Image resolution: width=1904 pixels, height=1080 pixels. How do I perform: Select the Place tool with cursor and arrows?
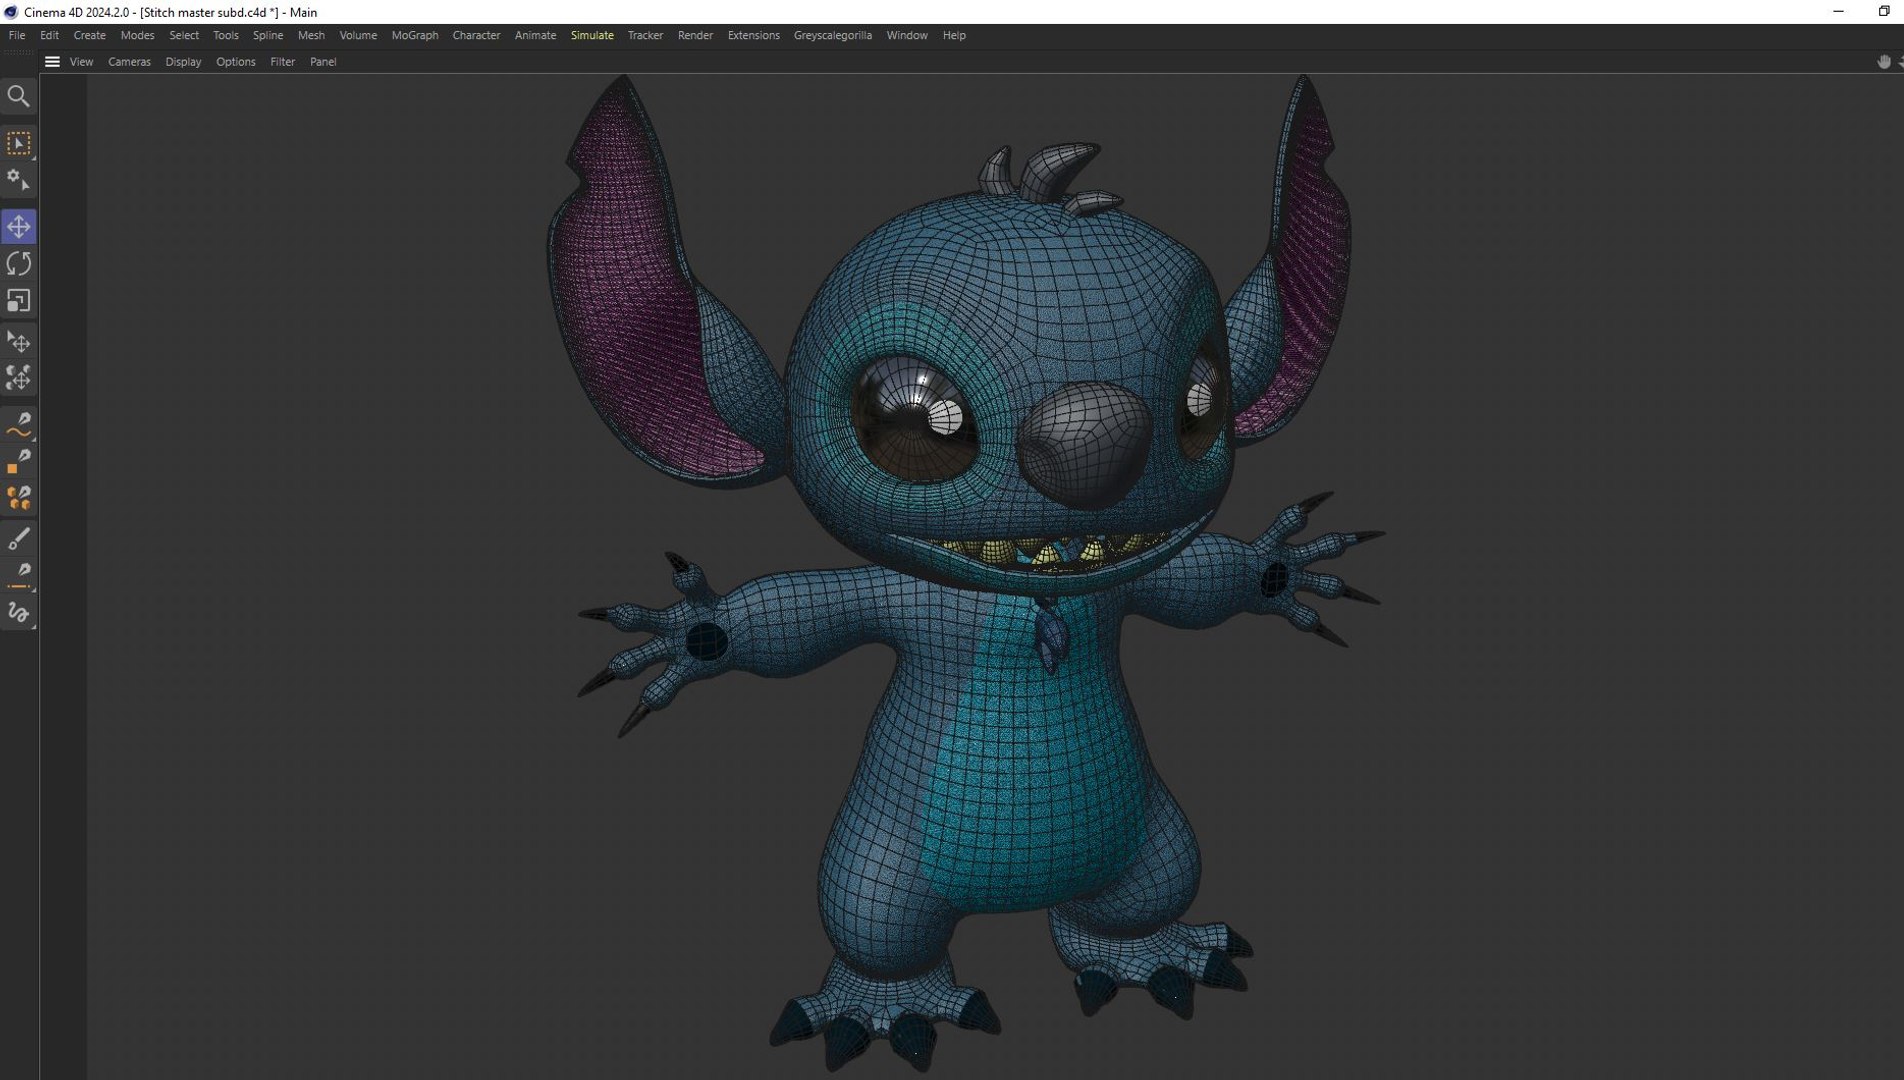18,342
